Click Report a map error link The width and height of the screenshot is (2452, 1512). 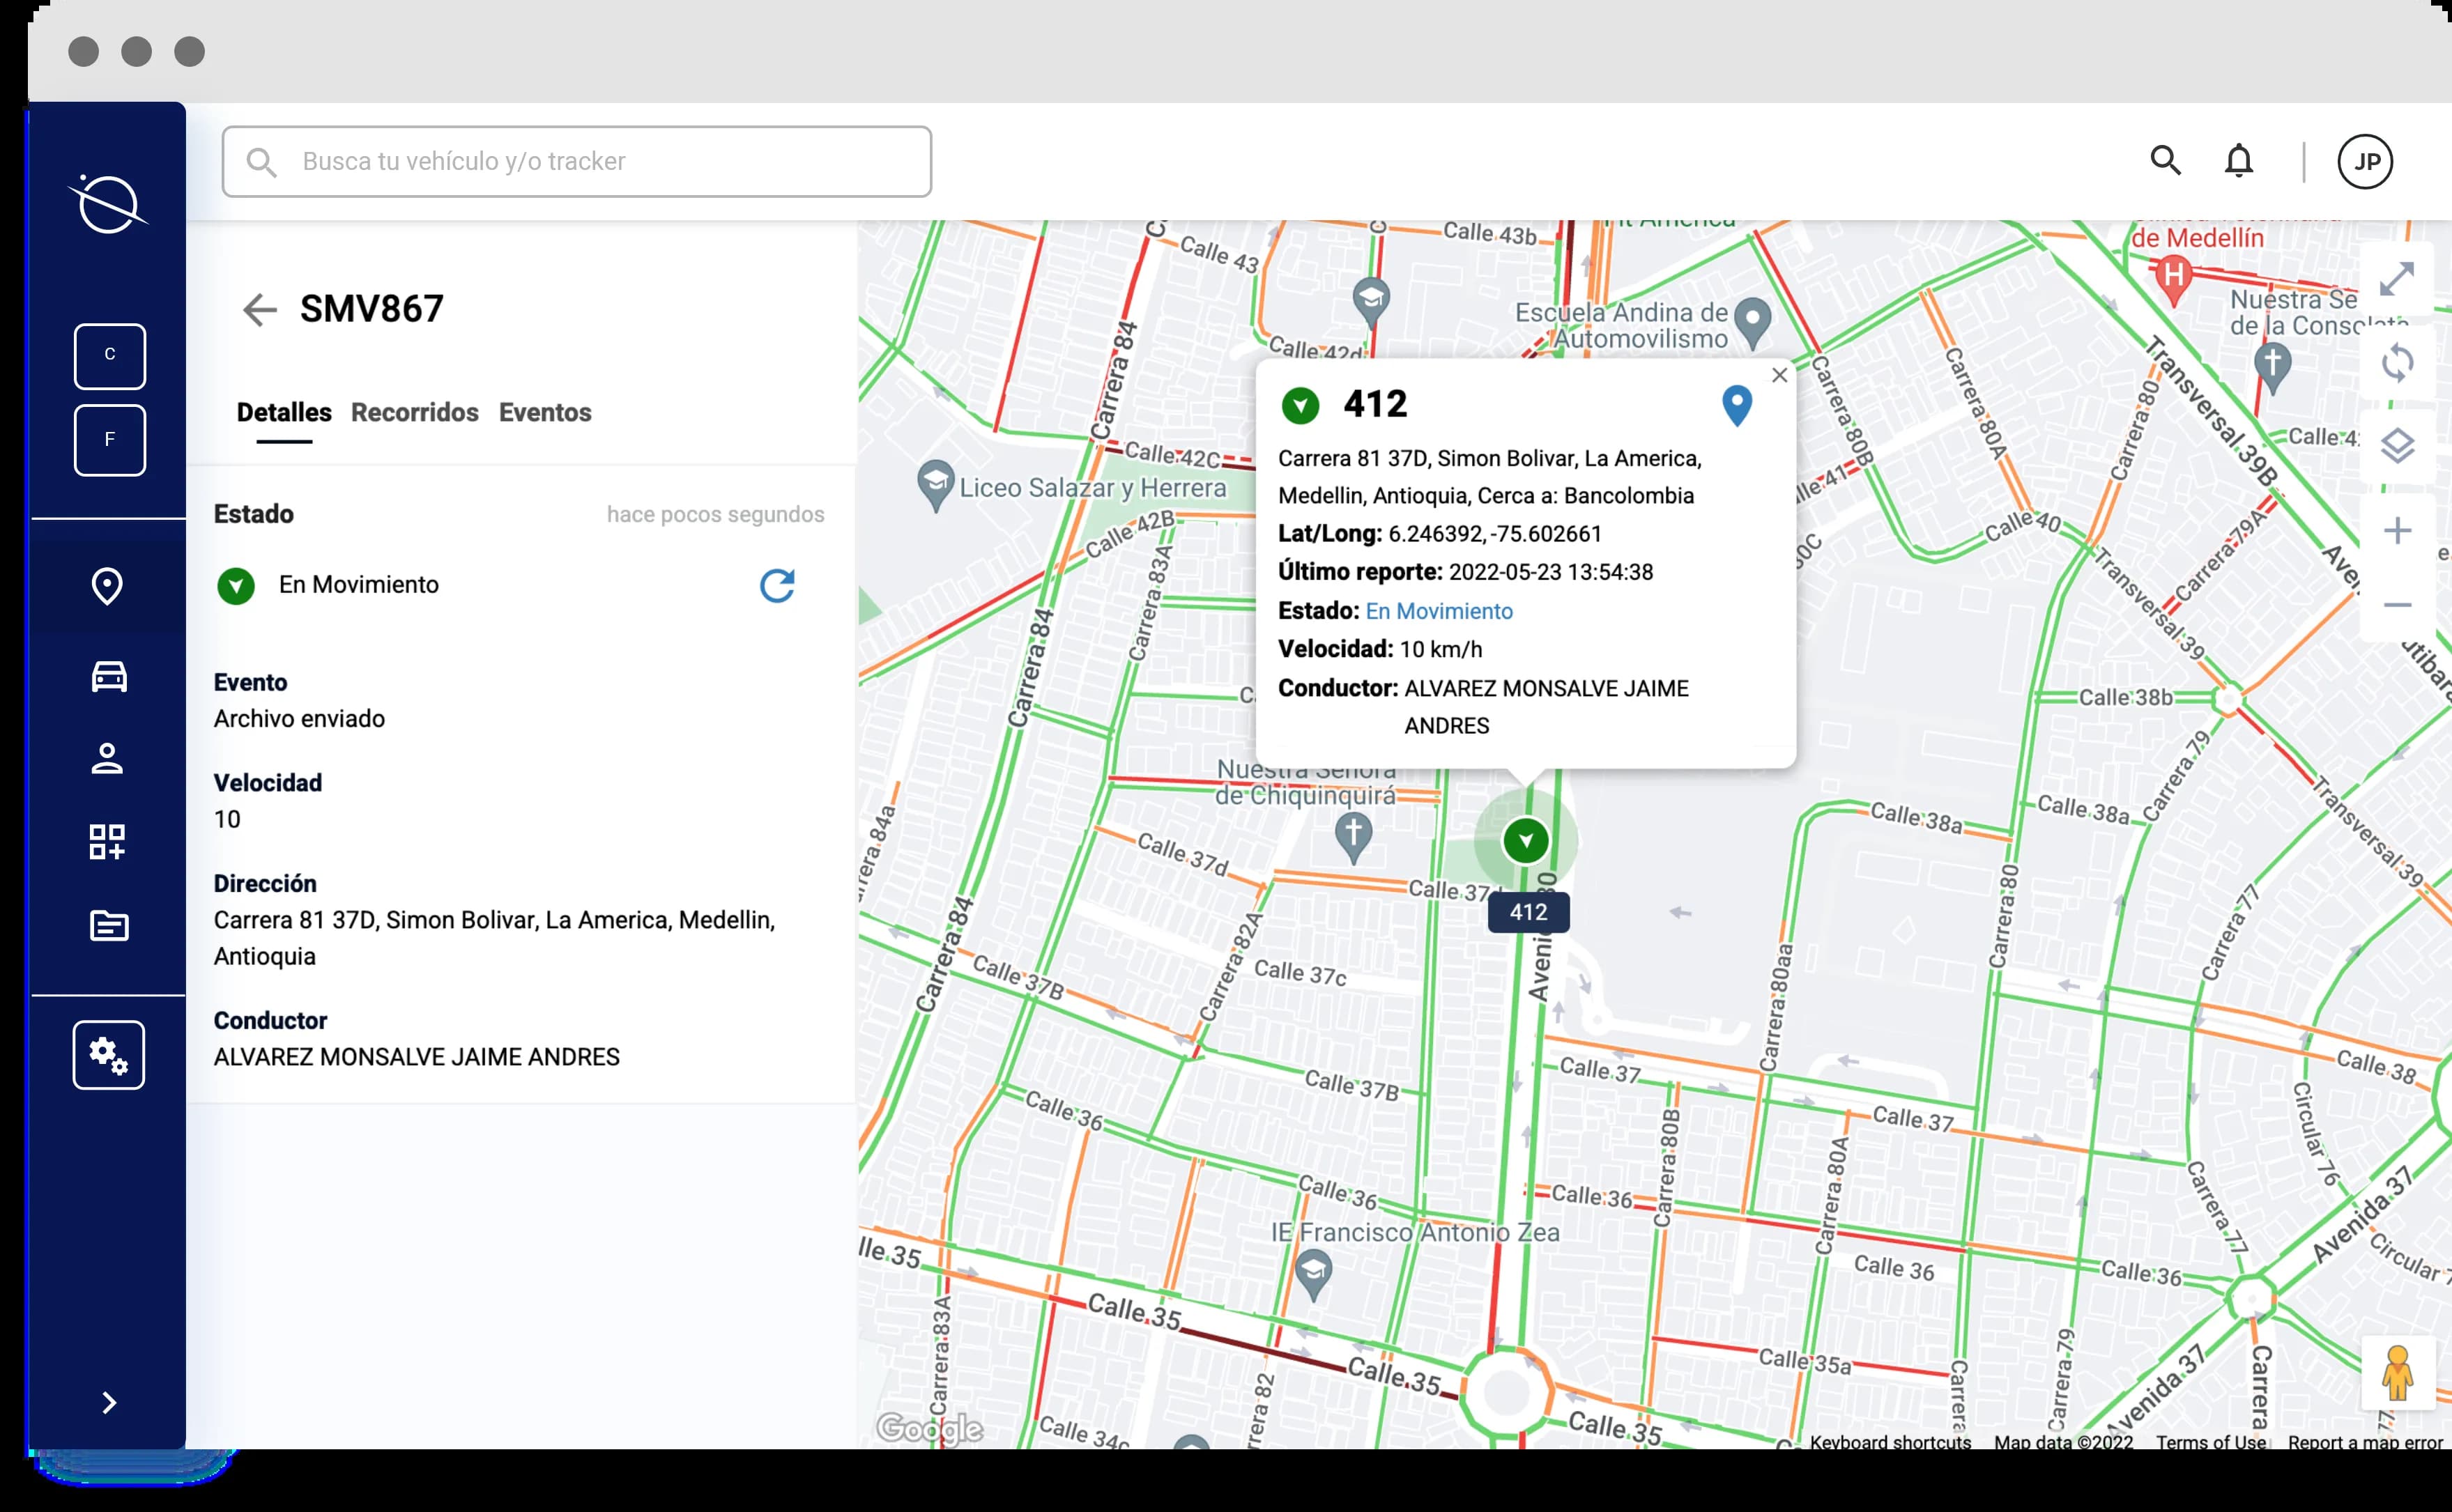(2365, 1441)
